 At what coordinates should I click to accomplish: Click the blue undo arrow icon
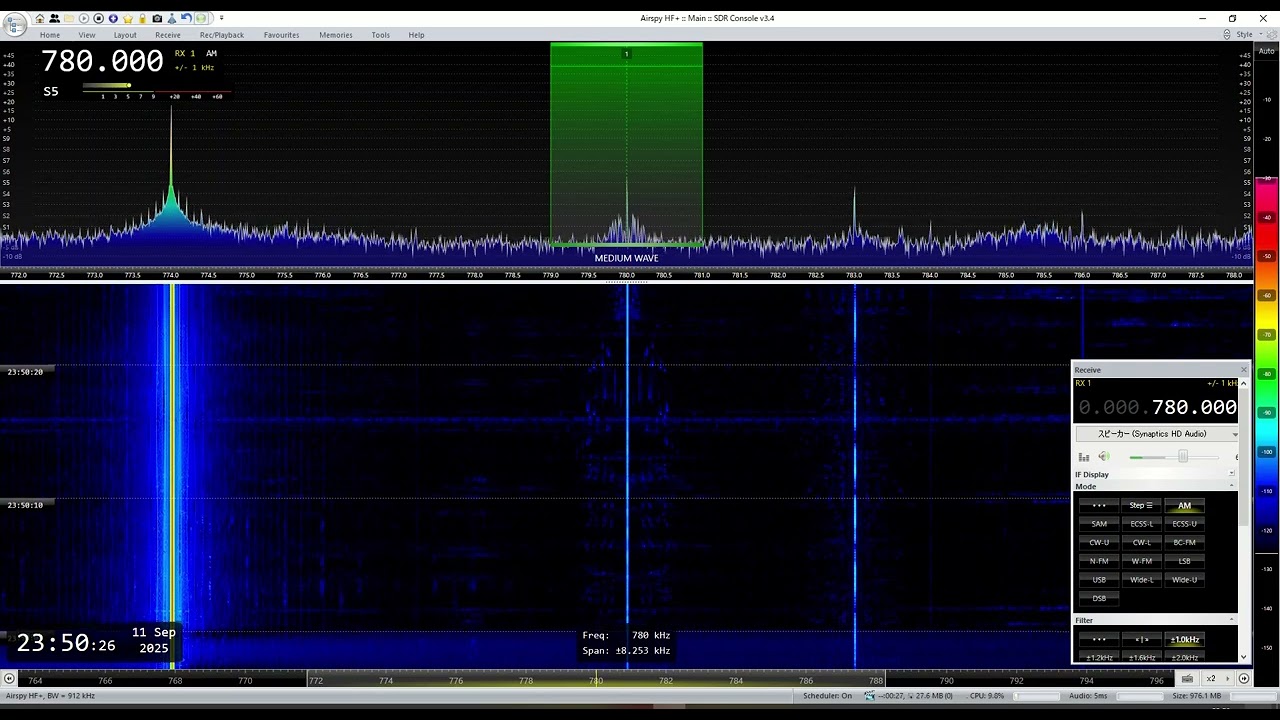tap(186, 18)
